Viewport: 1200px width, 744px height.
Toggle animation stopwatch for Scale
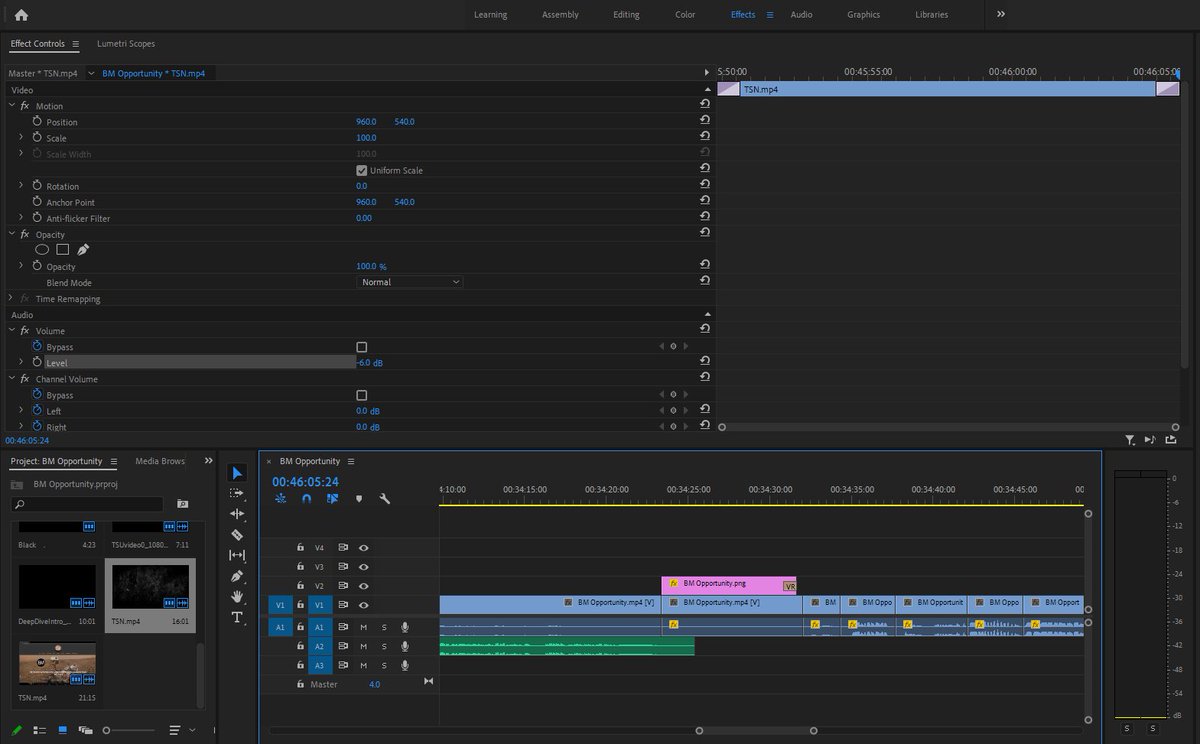click(37, 137)
